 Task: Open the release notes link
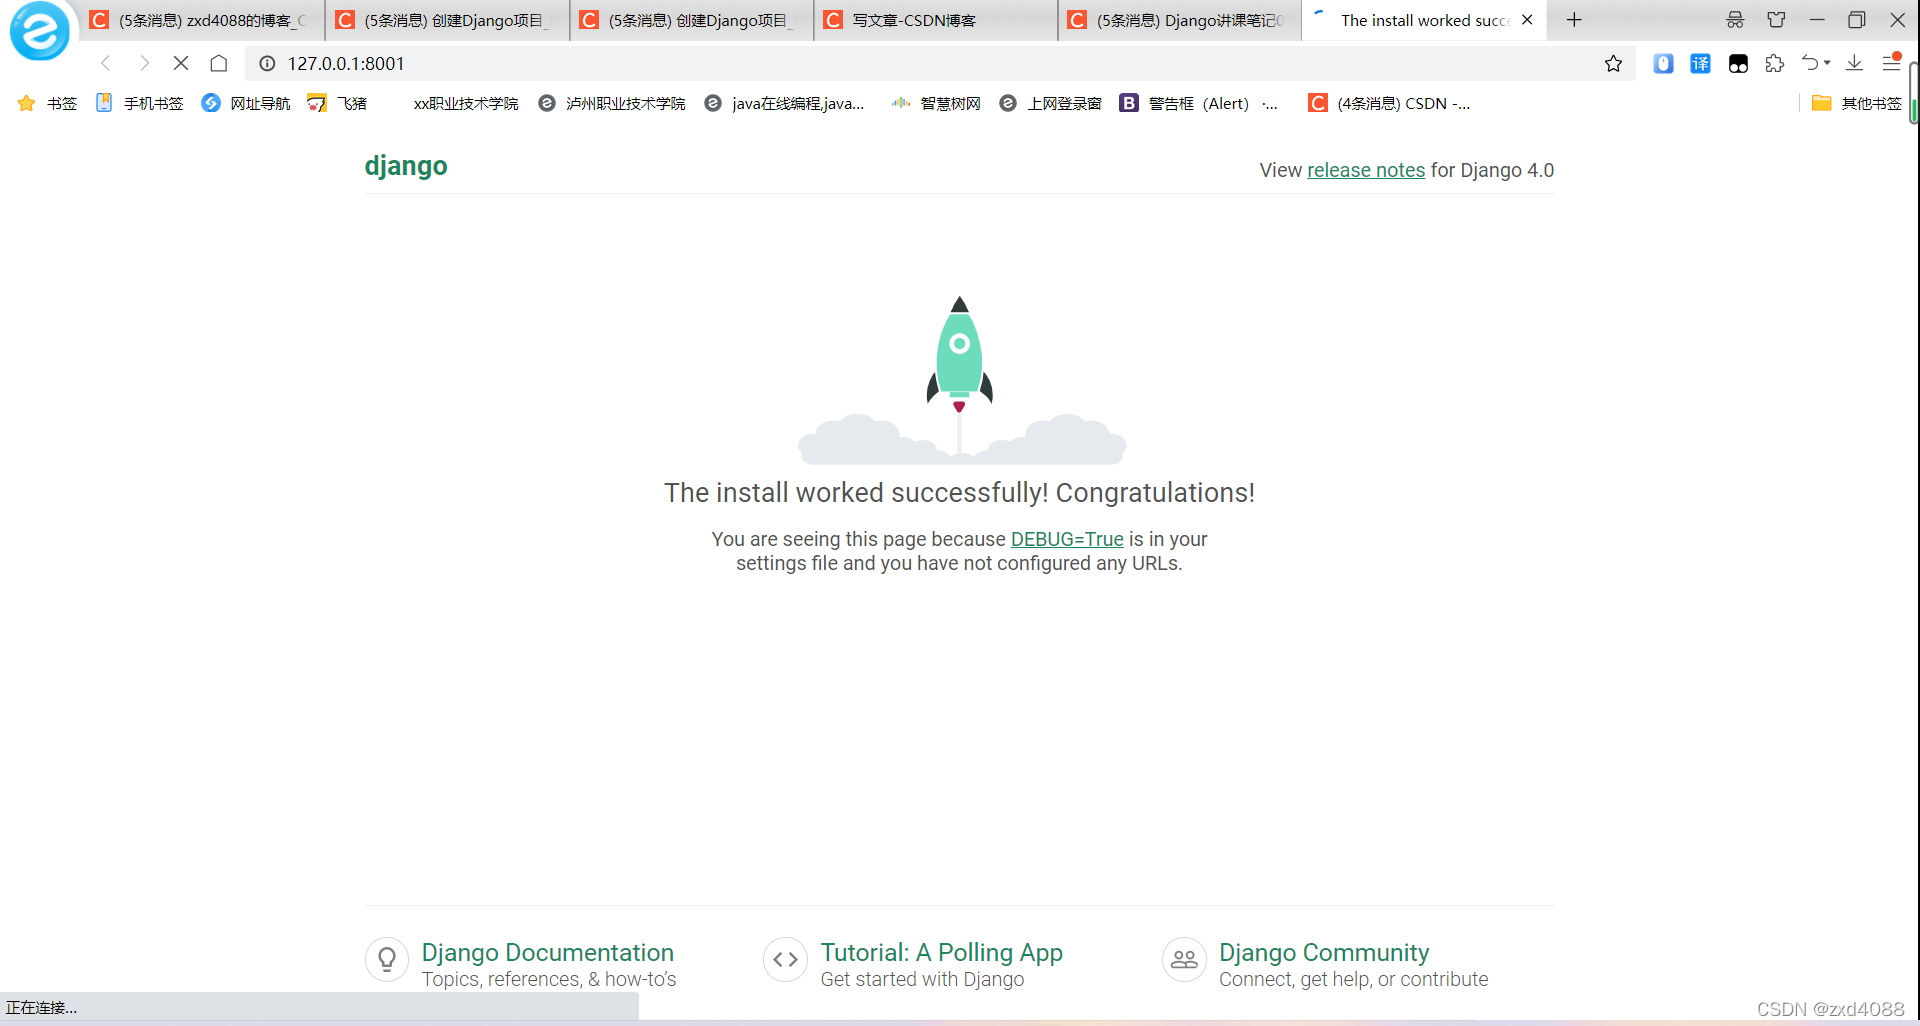[1366, 170]
